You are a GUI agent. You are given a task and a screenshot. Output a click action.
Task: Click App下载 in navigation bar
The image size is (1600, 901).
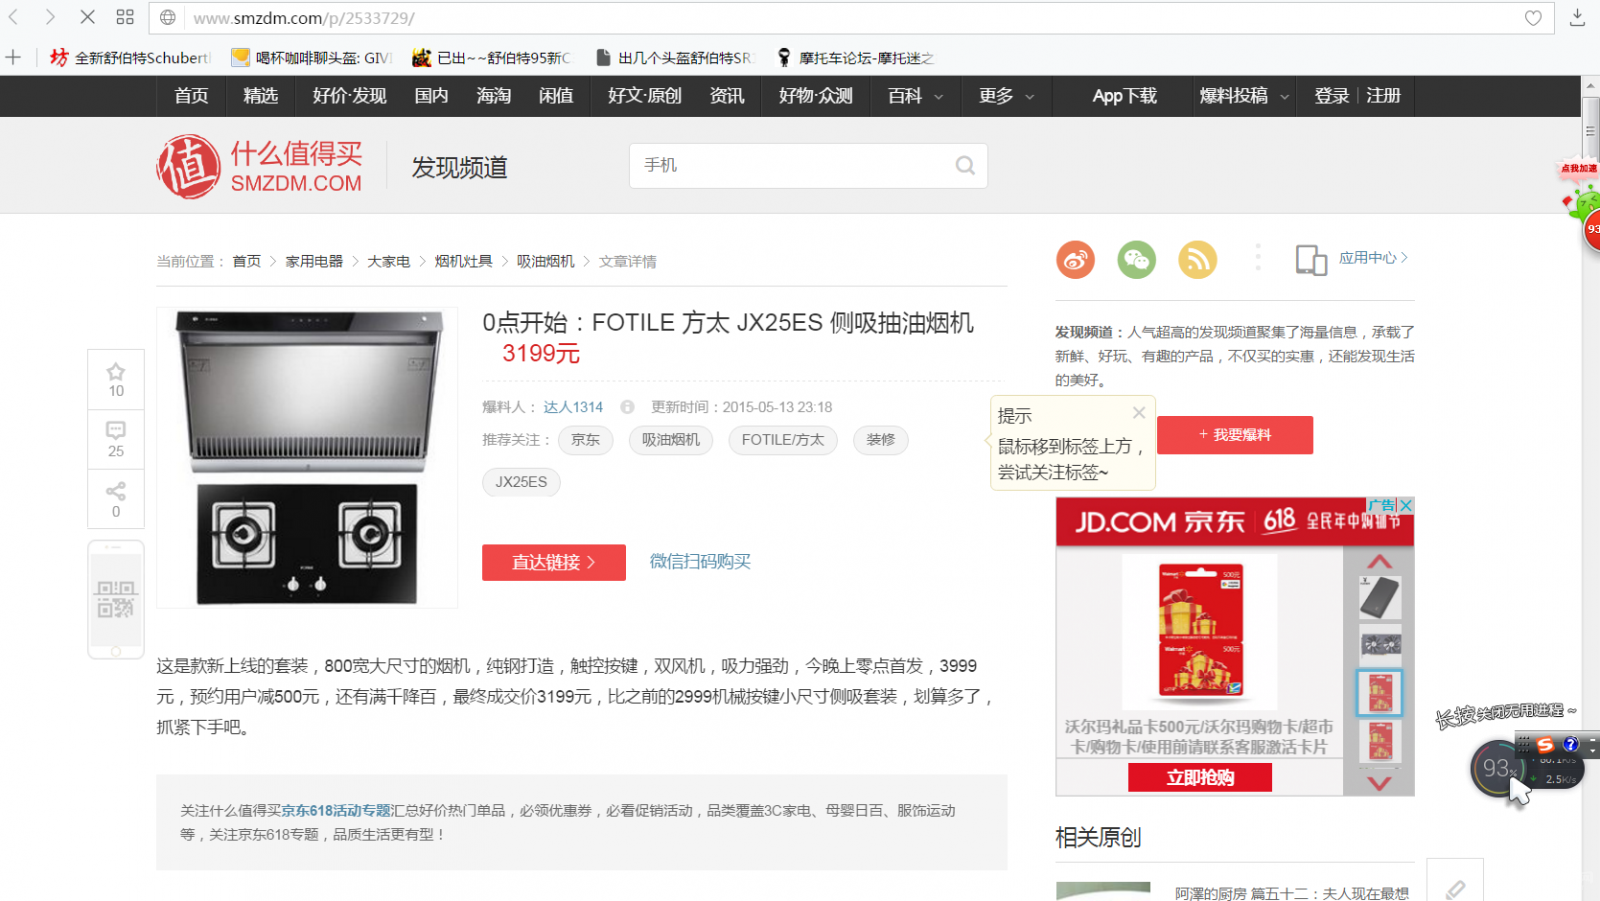[1124, 96]
